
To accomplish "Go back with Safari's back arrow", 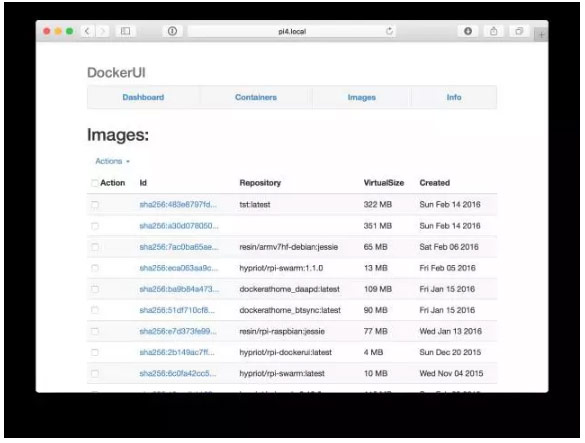I will click(87, 31).
